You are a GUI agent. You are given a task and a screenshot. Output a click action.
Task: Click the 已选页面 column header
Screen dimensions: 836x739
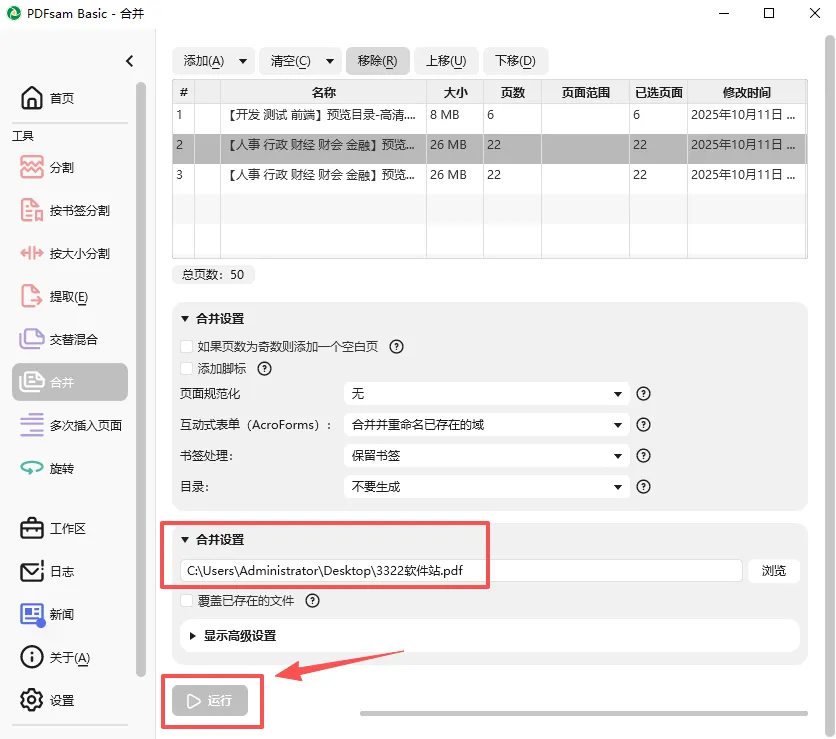658,92
